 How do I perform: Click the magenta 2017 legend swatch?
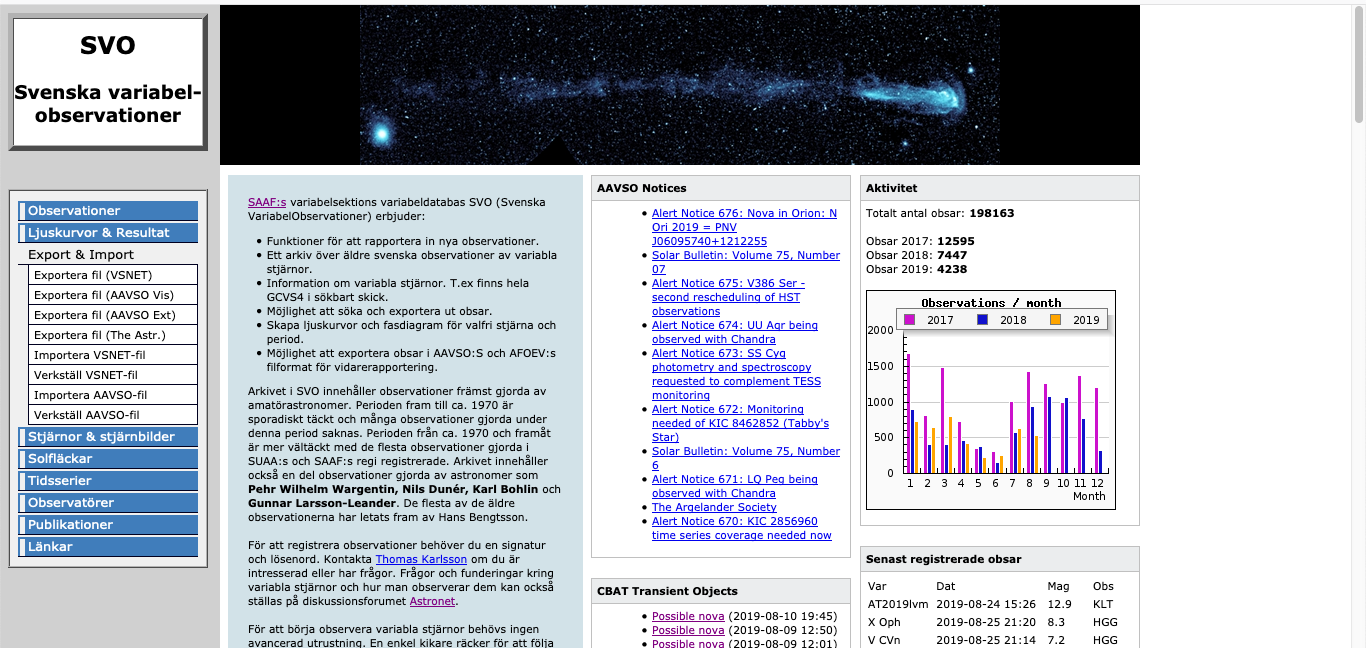910,320
